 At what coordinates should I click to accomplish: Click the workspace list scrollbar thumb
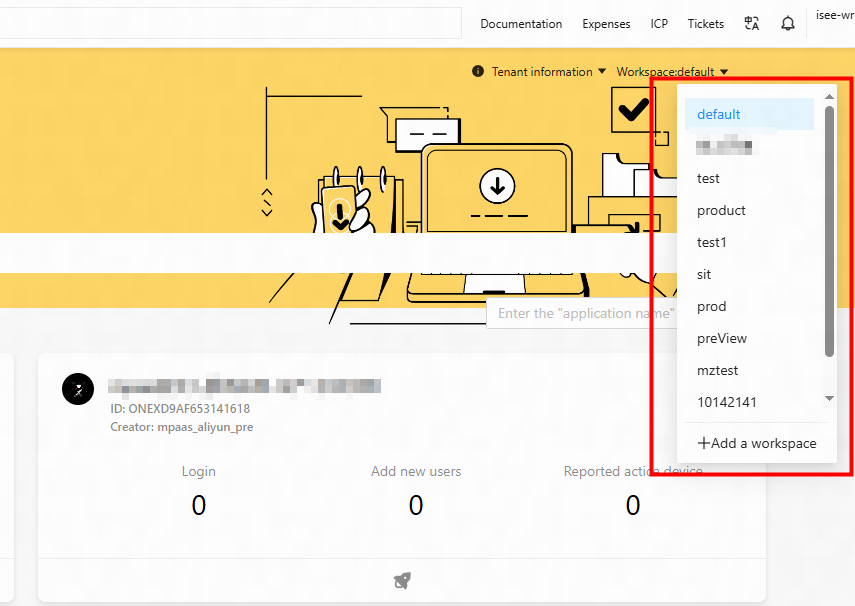[829, 231]
